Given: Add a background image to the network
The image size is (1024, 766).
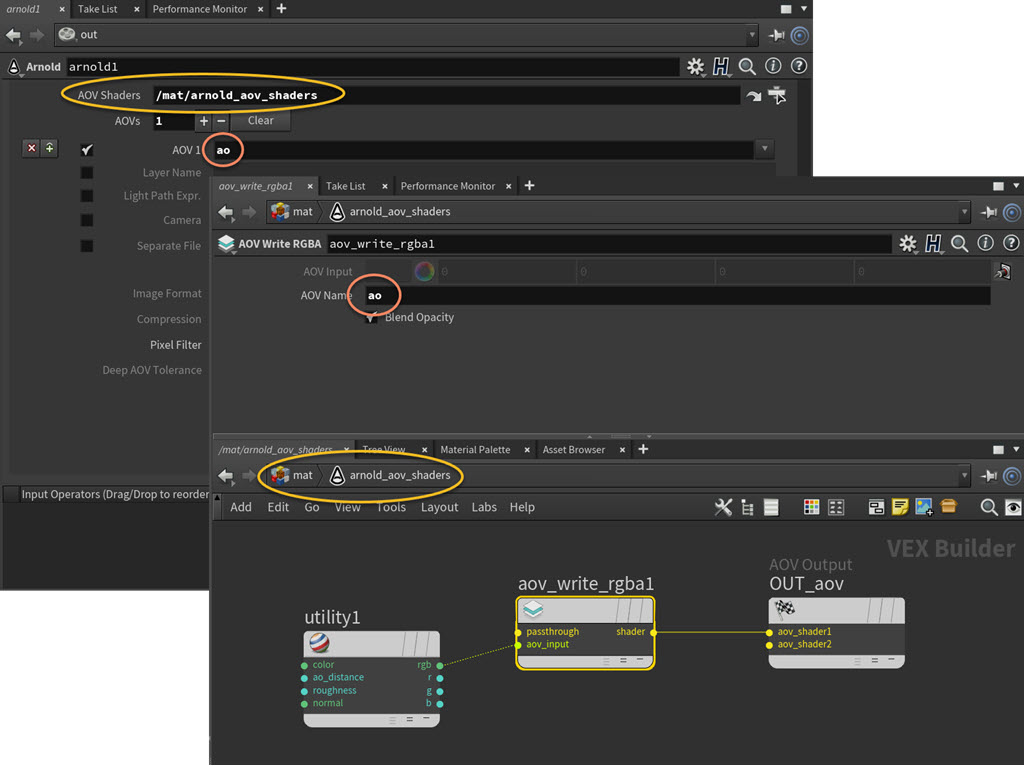Looking at the screenshot, I should 924,507.
